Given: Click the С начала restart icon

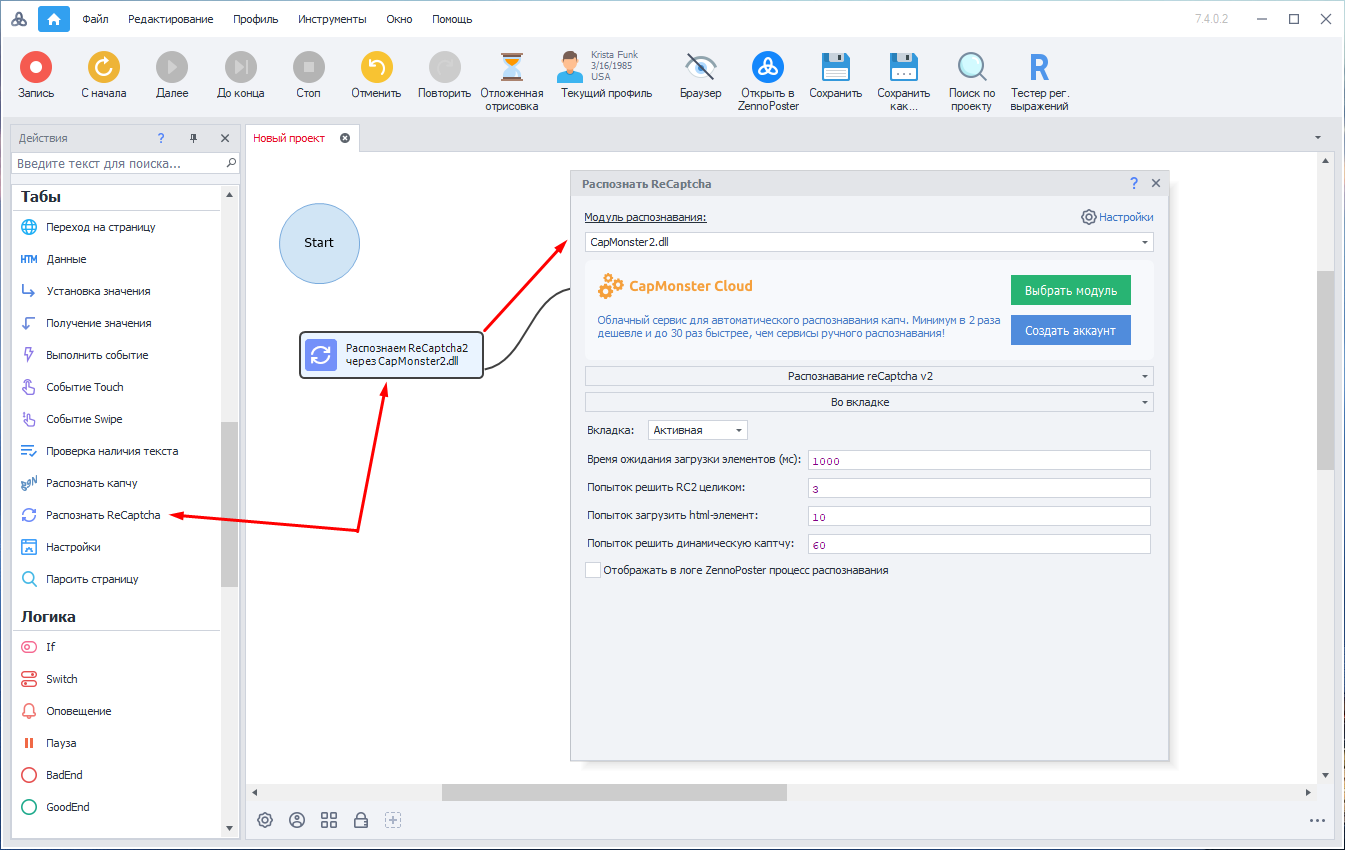Looking at the screenshot, I should click(104, 68).
